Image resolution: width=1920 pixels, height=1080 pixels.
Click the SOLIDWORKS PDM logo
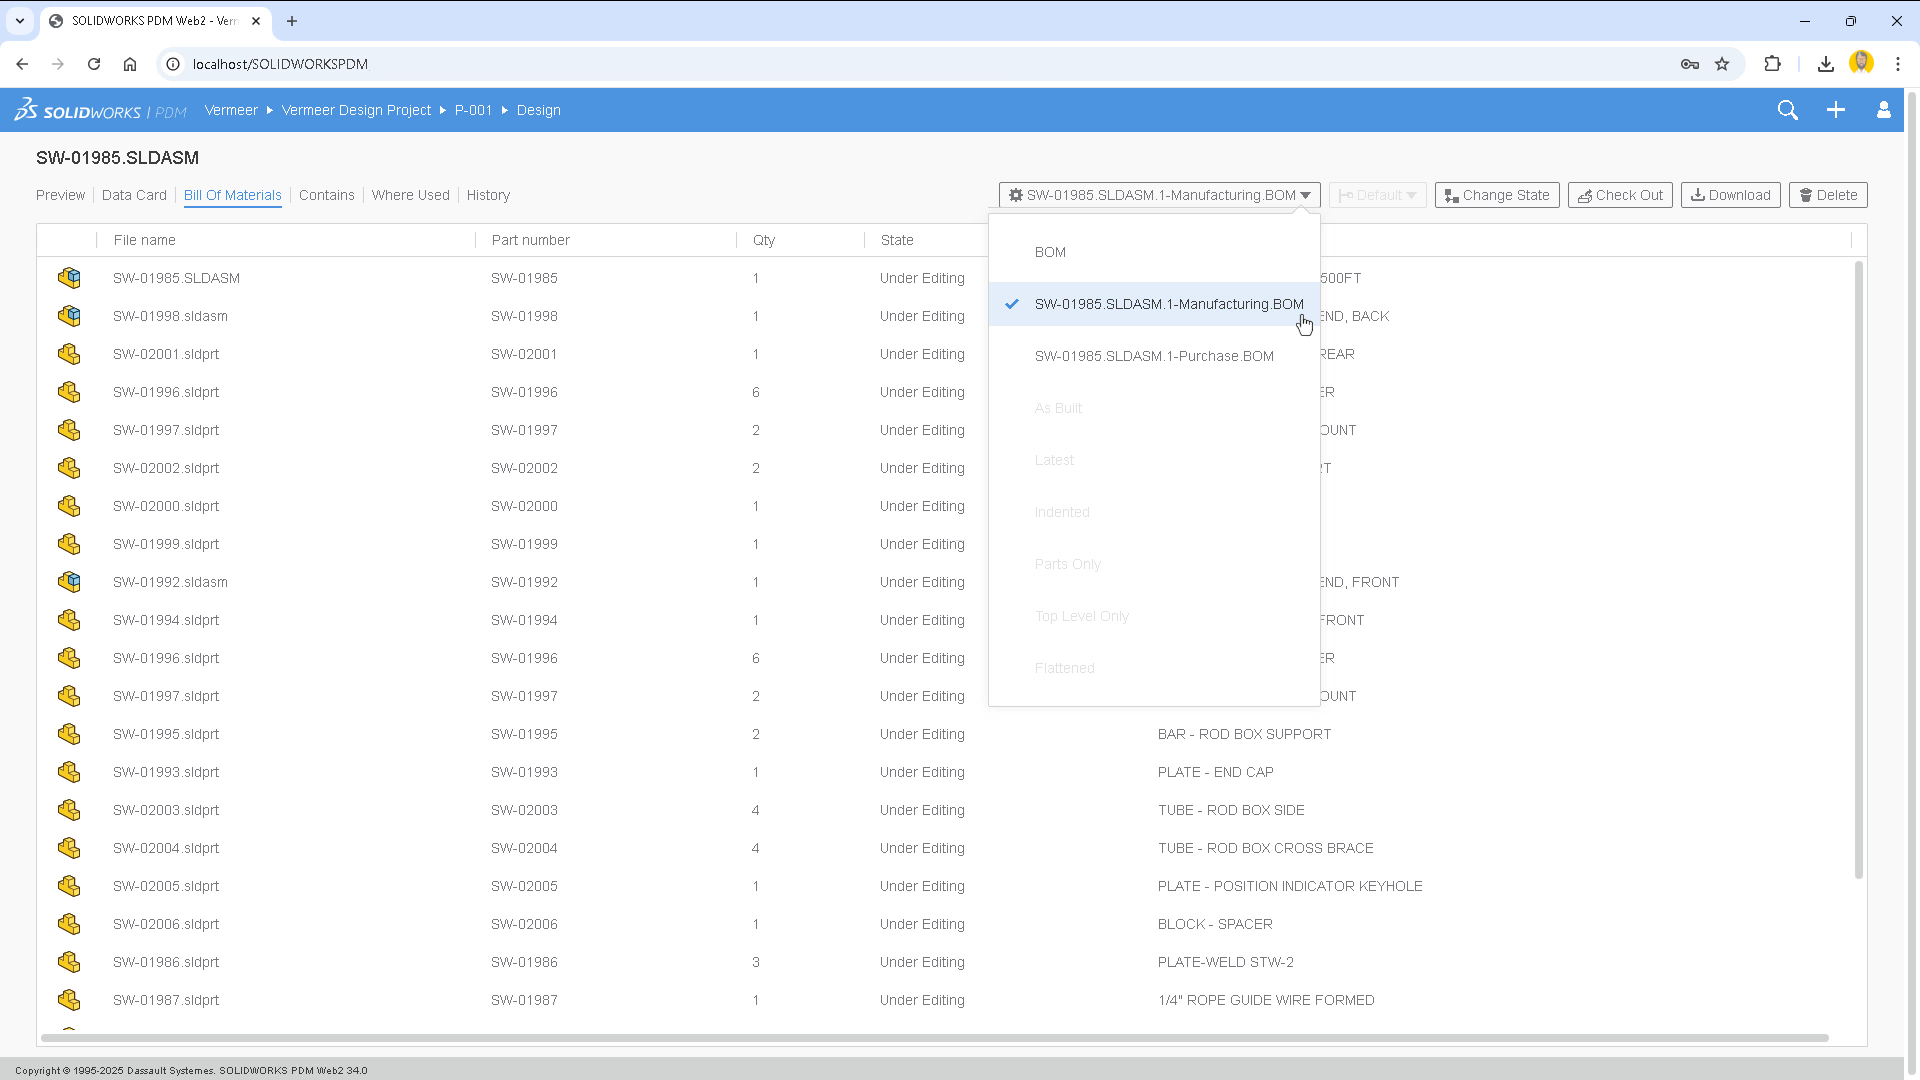point(100,111)
